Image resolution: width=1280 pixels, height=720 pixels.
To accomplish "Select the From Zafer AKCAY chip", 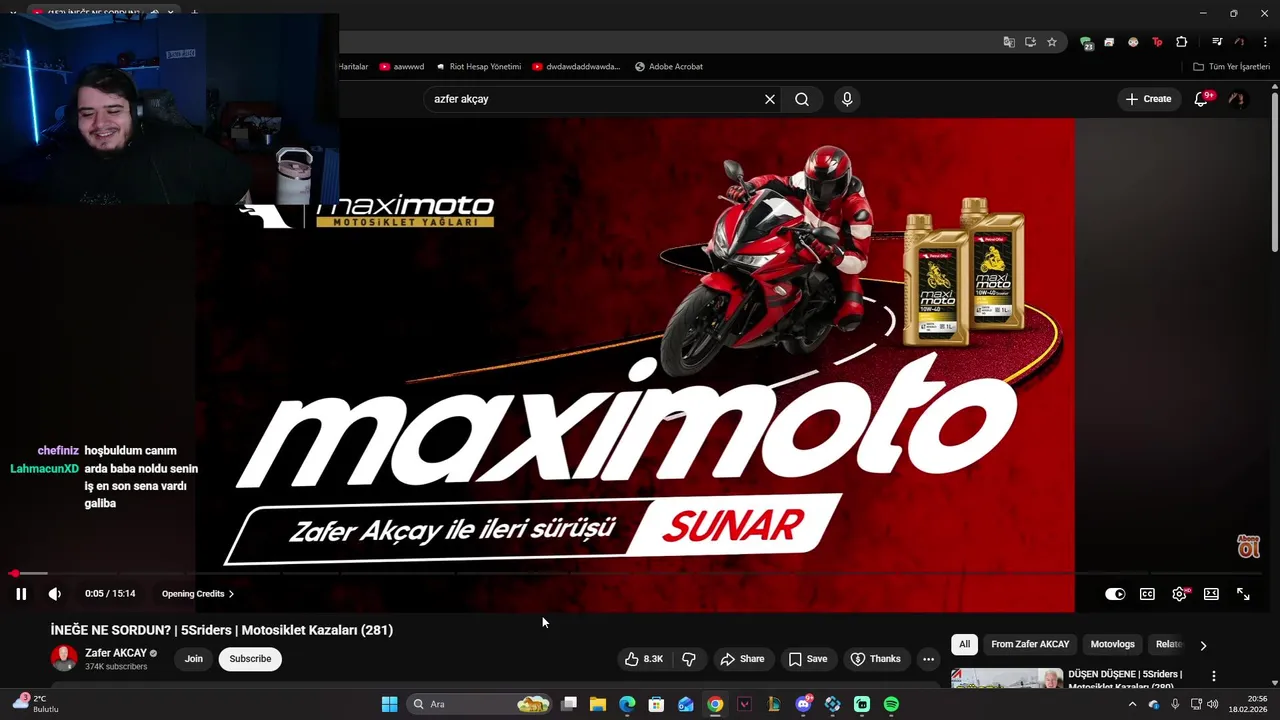I will click(1030, 644).
